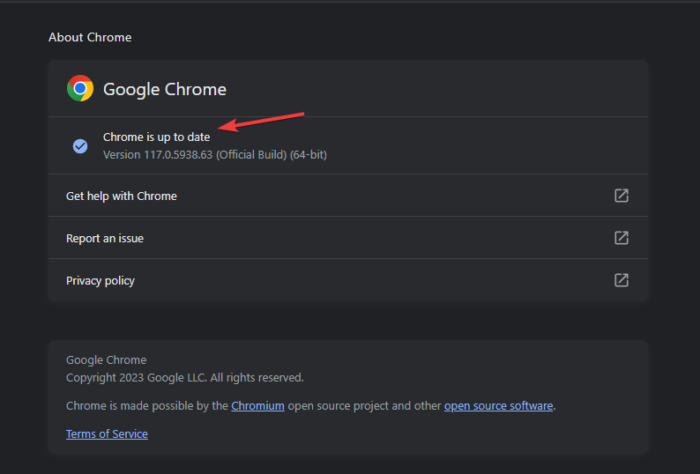Click Google Chrome label in the footer card
Viewport: 700px width, 474px height.
(x=106, y=360)
